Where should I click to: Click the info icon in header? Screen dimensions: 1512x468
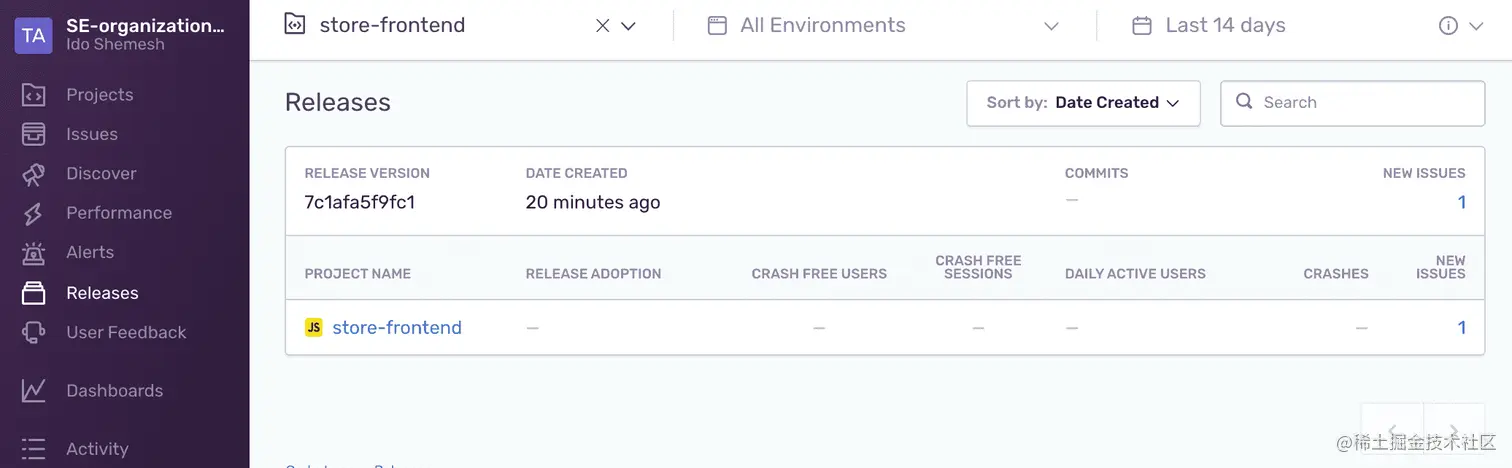[1448, 26]
